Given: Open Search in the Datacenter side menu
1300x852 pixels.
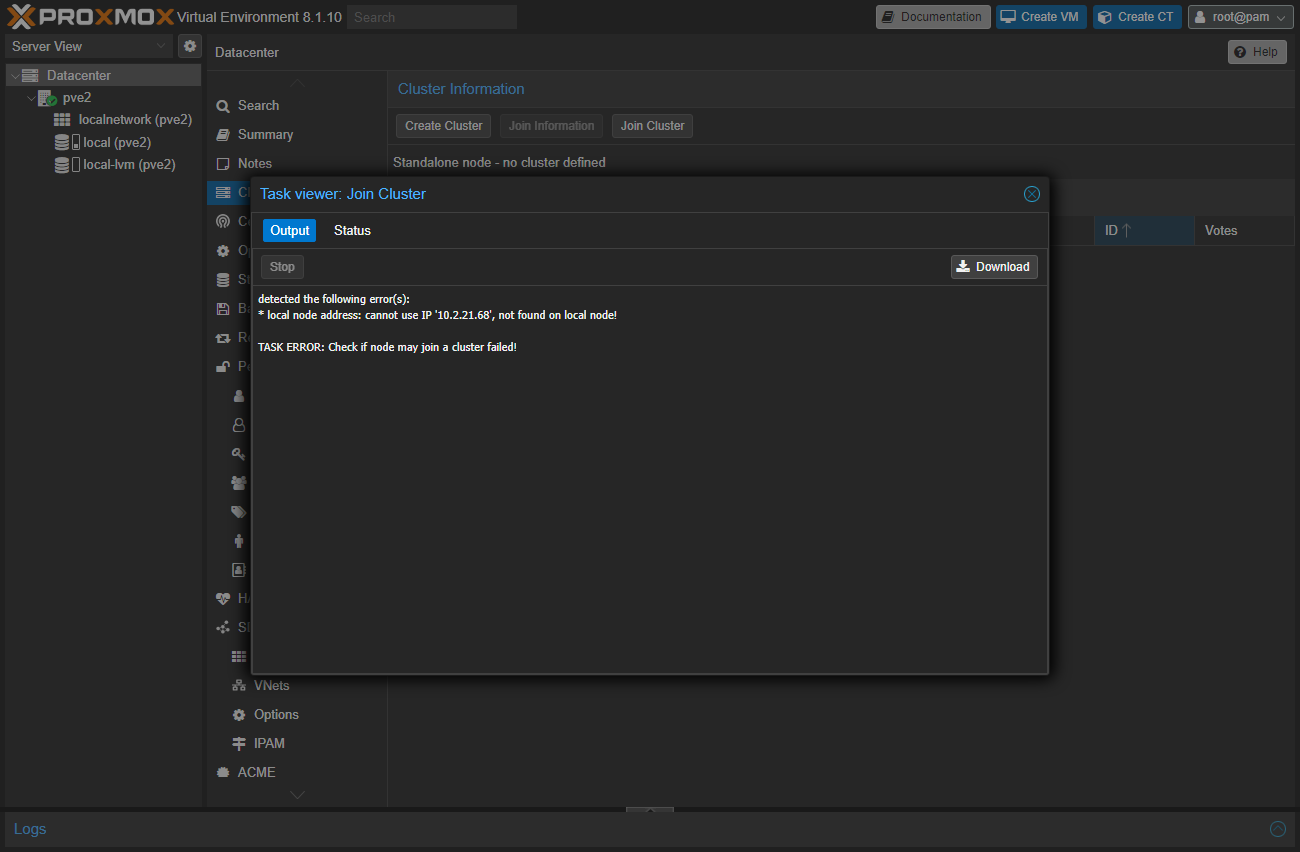Looking at the screenshot, I should (x=258, y=105).
